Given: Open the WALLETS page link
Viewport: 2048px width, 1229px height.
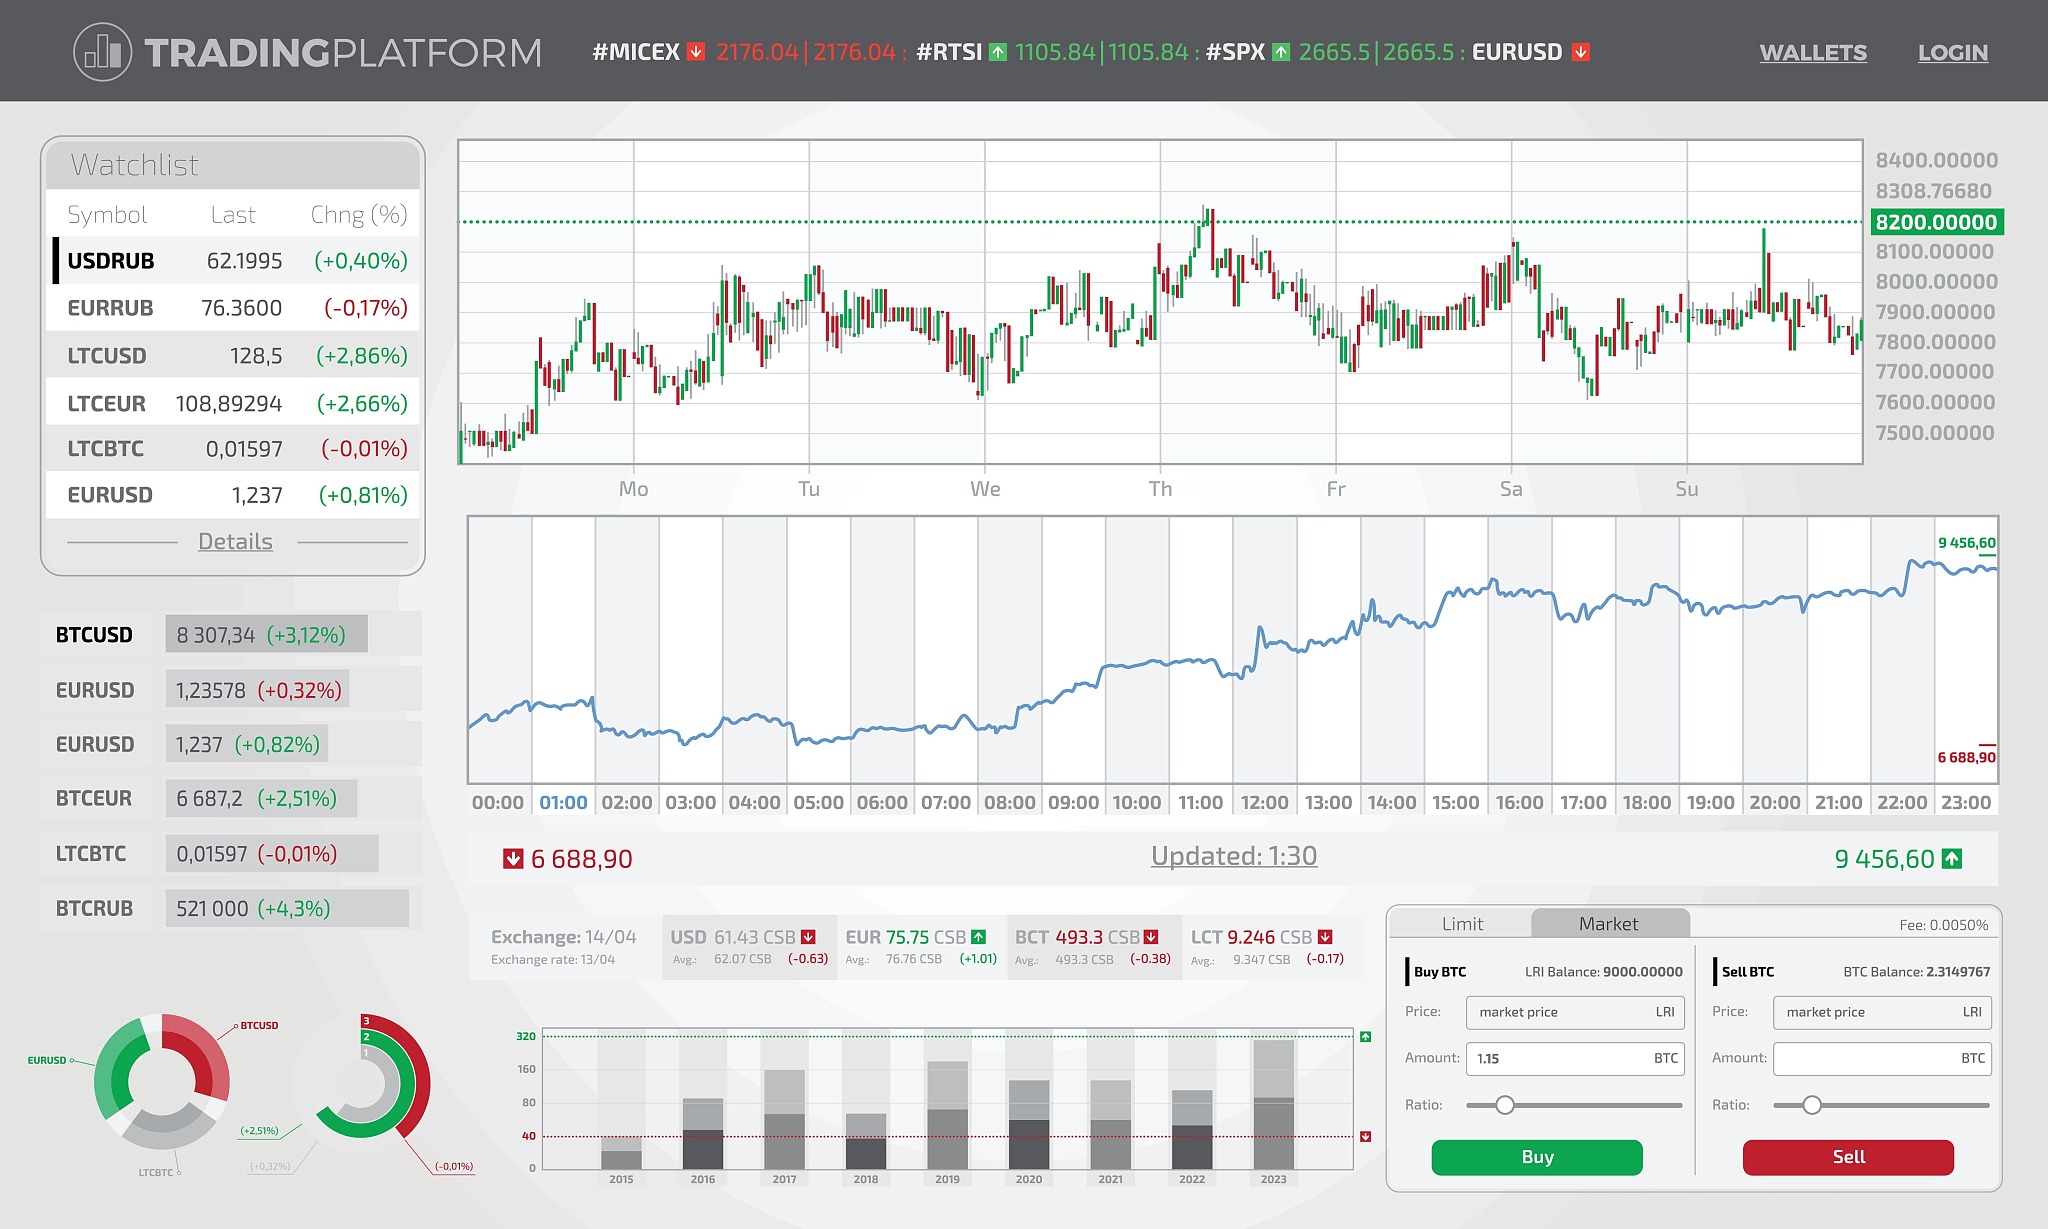Looking at the screenshot, I should [x=1812, y=53].
